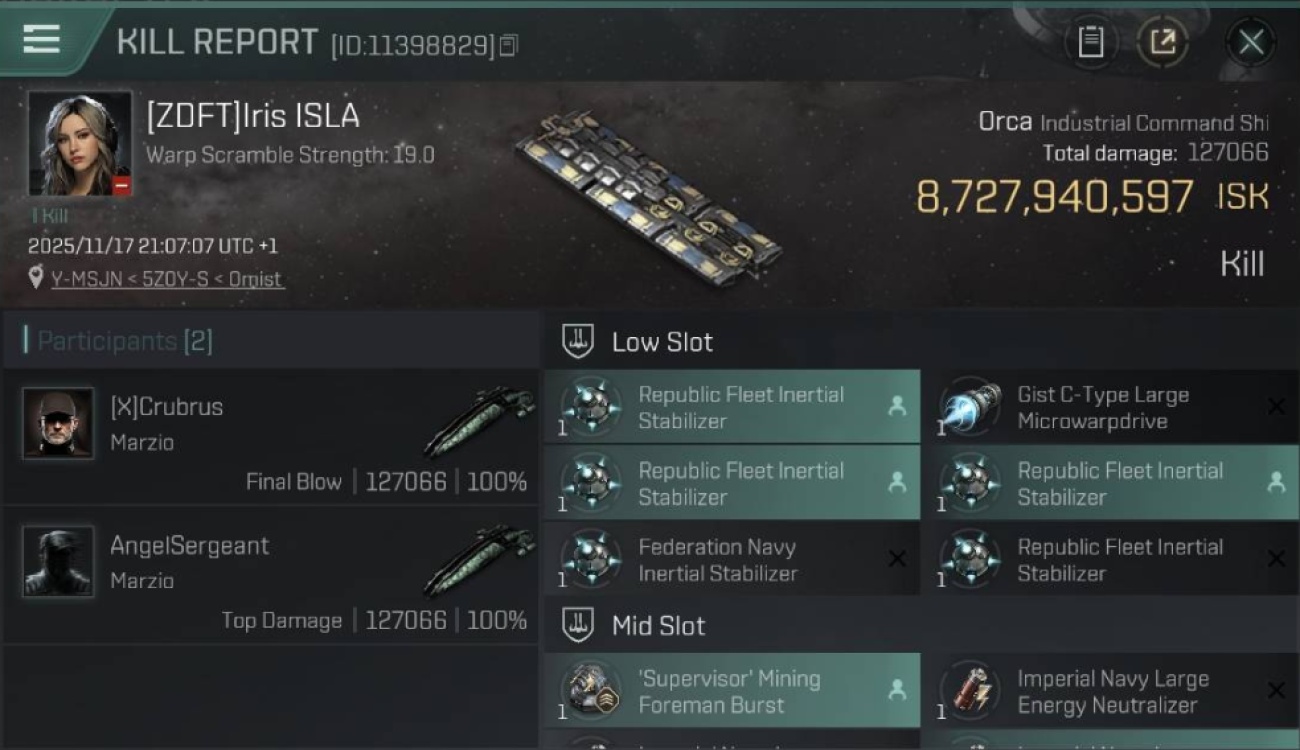This screenshot has width=1300, height=750.
Task: Open the Y-MSJN location link
Action: tap(167, 279)
